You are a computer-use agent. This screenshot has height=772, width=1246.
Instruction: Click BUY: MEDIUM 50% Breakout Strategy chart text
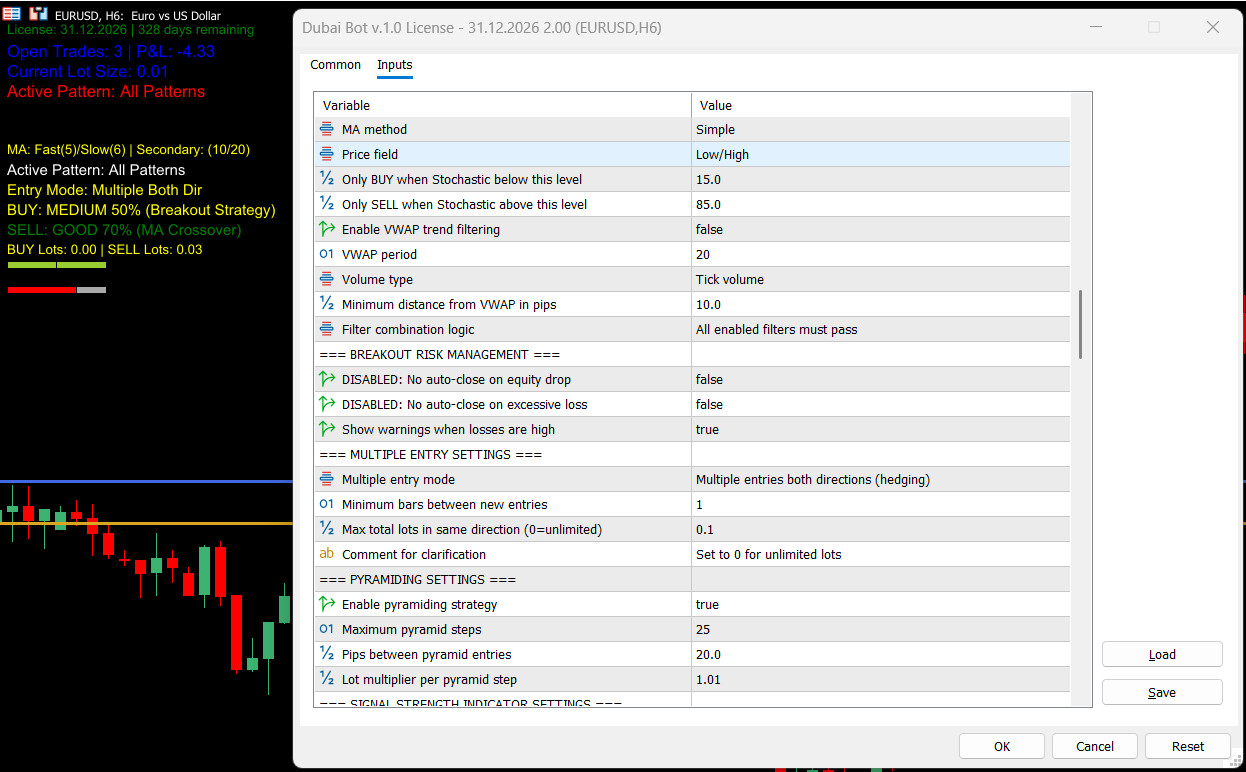coord(141,210)
